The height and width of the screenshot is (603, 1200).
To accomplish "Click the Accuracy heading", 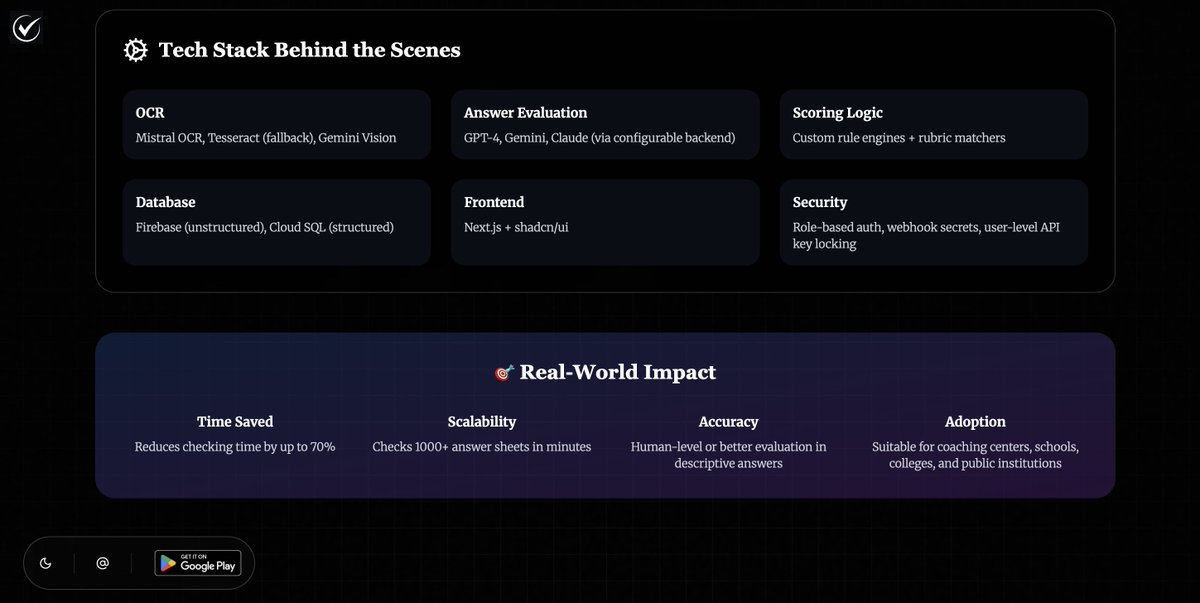I will [x=728, y=422].
